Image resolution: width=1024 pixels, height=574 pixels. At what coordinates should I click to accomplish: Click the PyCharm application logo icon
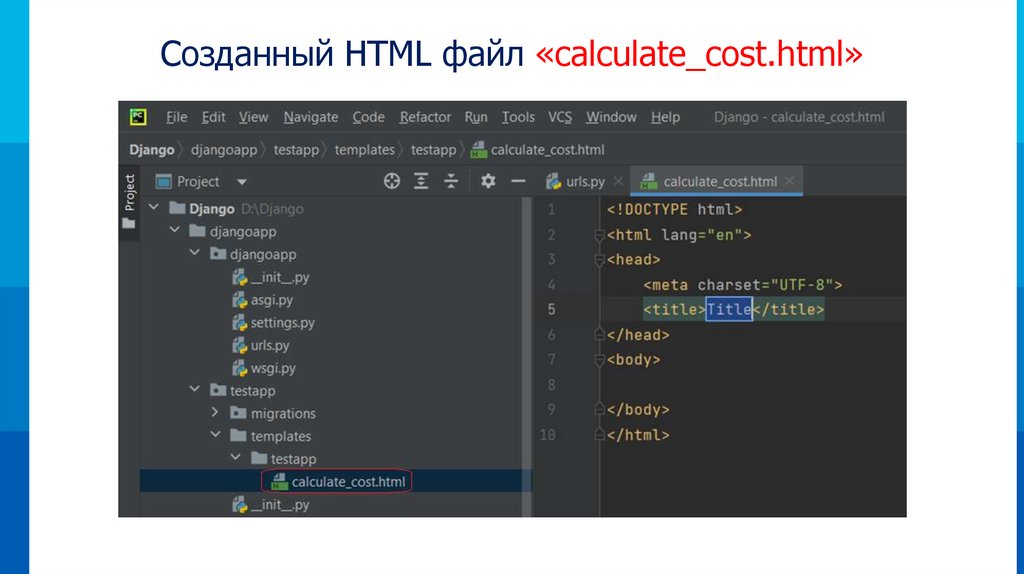[138, 117]
